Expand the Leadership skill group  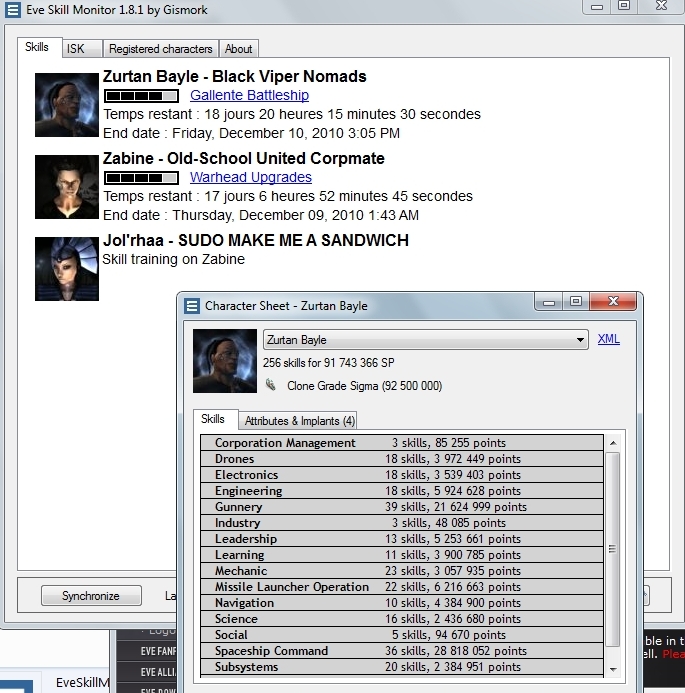(x=402, y=539)
